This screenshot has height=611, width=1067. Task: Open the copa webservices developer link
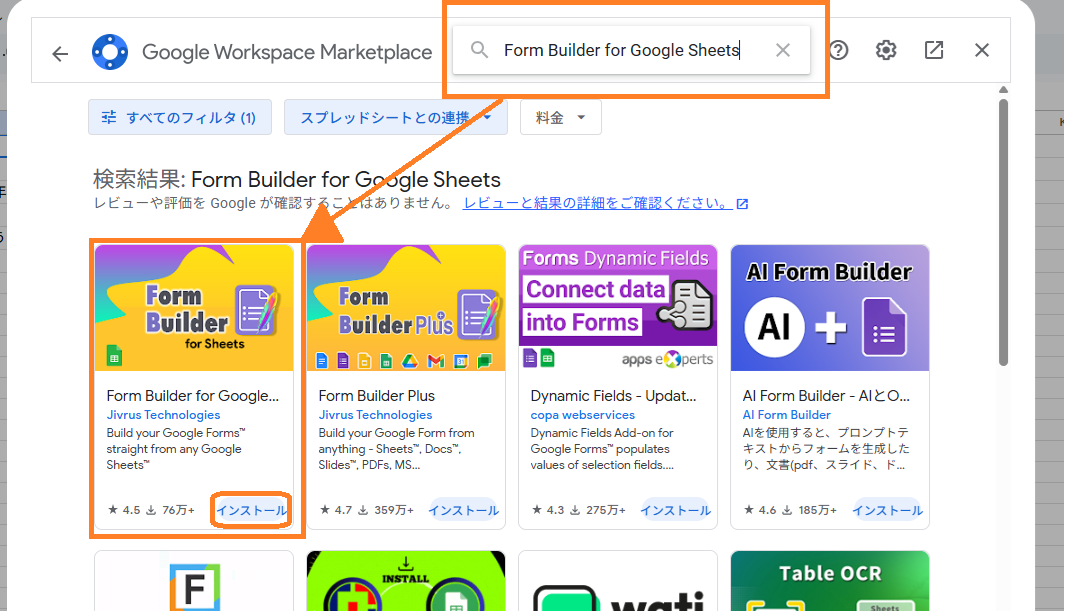click(x=582, y=415)
